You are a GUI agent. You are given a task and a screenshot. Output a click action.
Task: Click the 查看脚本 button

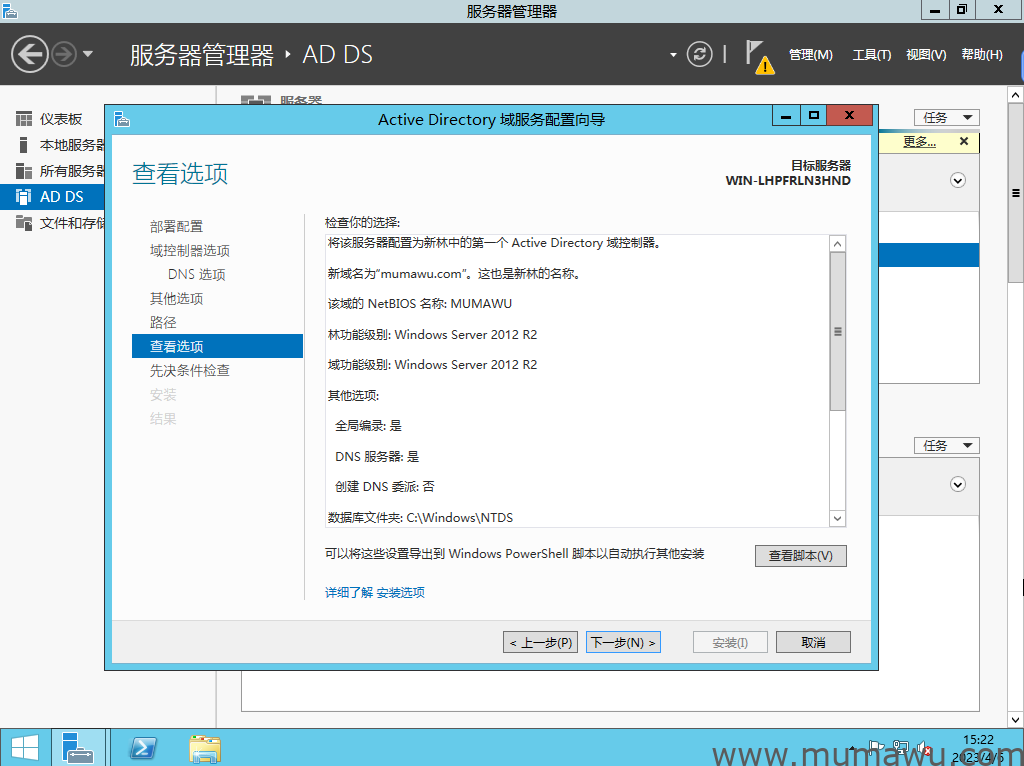(x=800, y=556)
